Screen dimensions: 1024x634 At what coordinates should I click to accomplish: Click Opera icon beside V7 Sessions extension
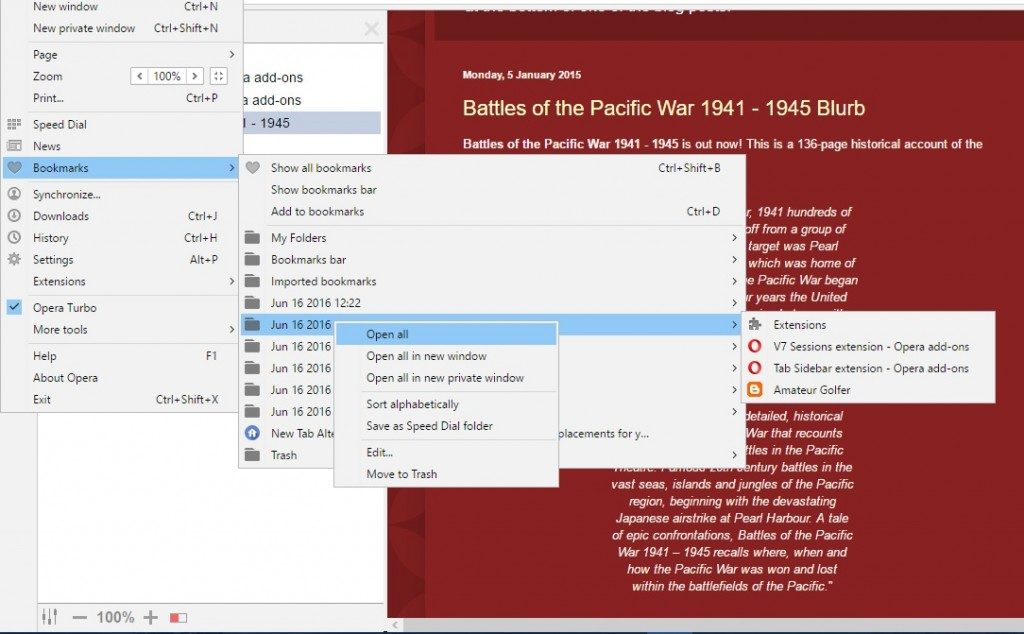click(755, 346)
